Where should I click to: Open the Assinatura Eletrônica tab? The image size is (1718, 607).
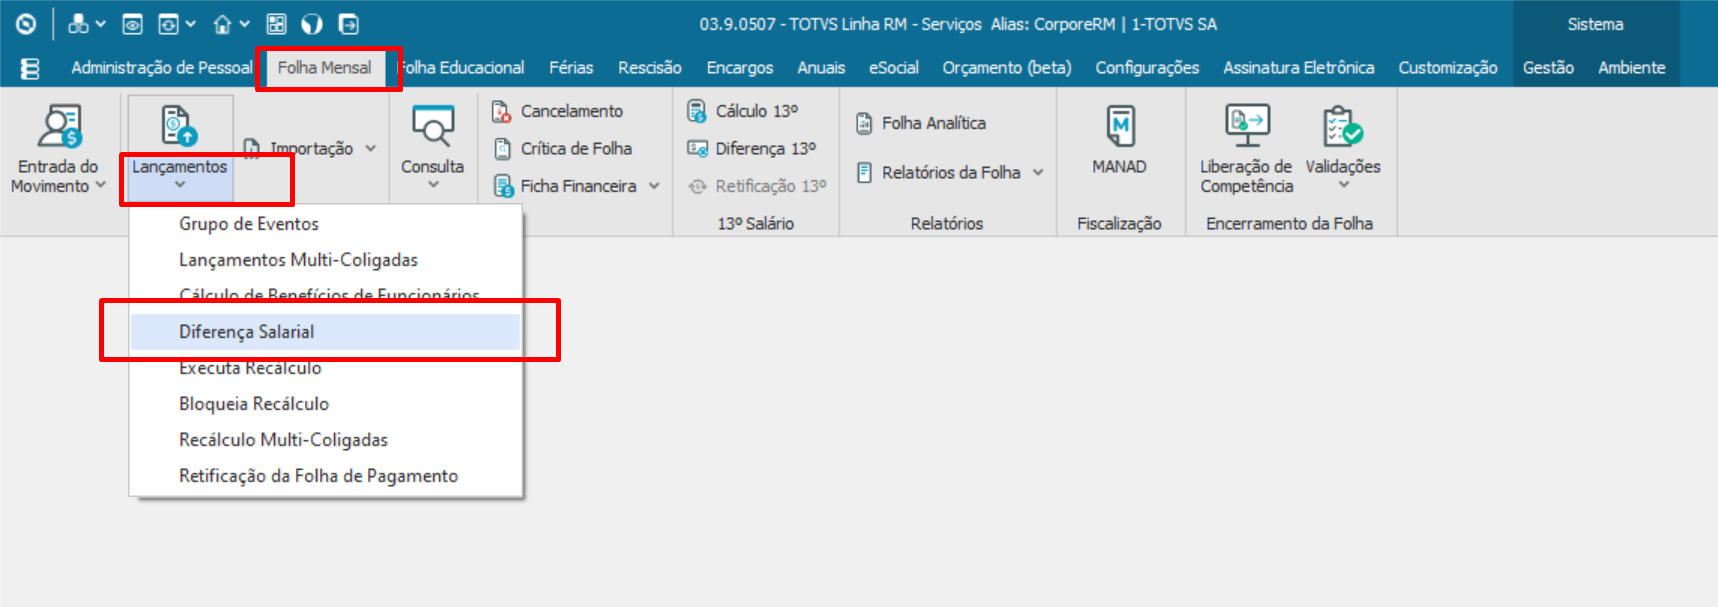1298,68
